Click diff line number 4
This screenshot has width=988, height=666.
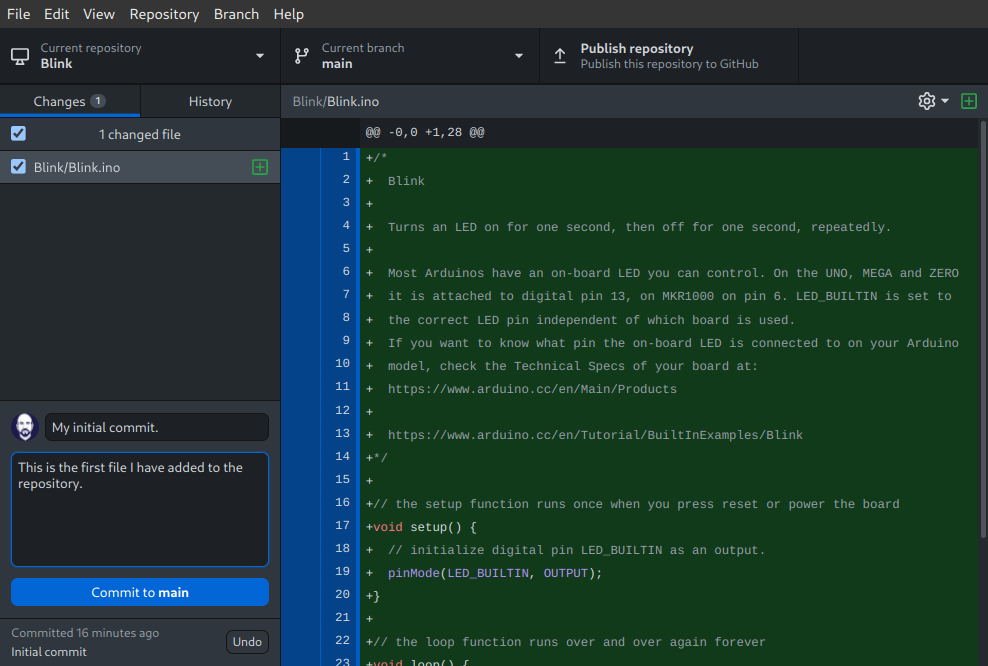(x=346, y=226)
